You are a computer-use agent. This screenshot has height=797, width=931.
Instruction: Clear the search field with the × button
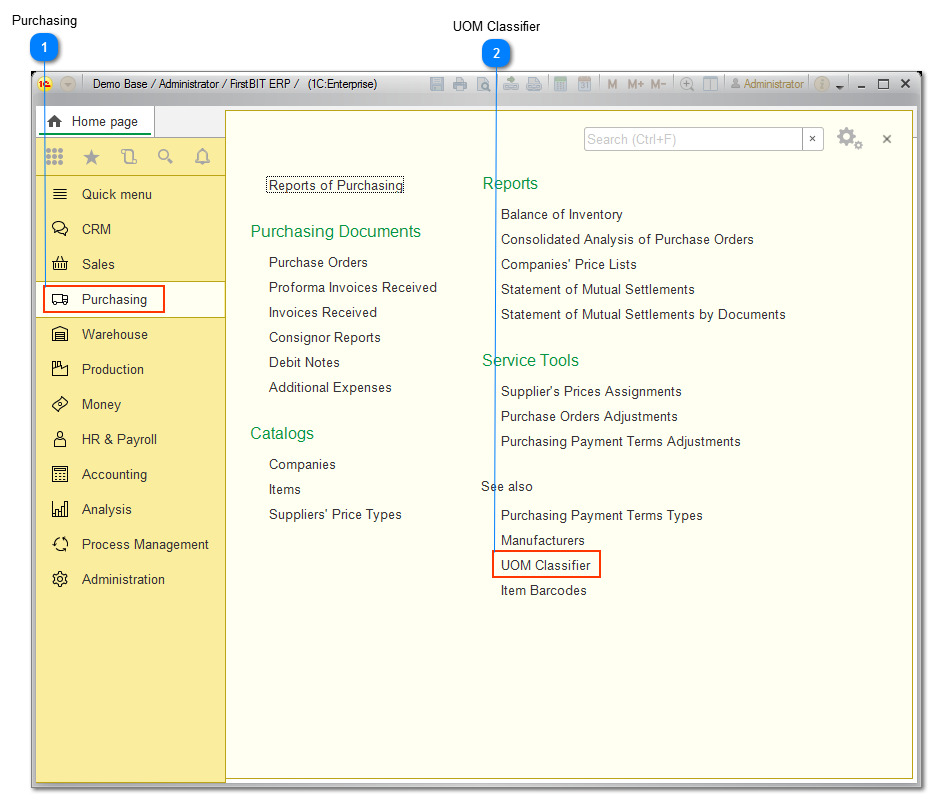click(x=812, y=139)
